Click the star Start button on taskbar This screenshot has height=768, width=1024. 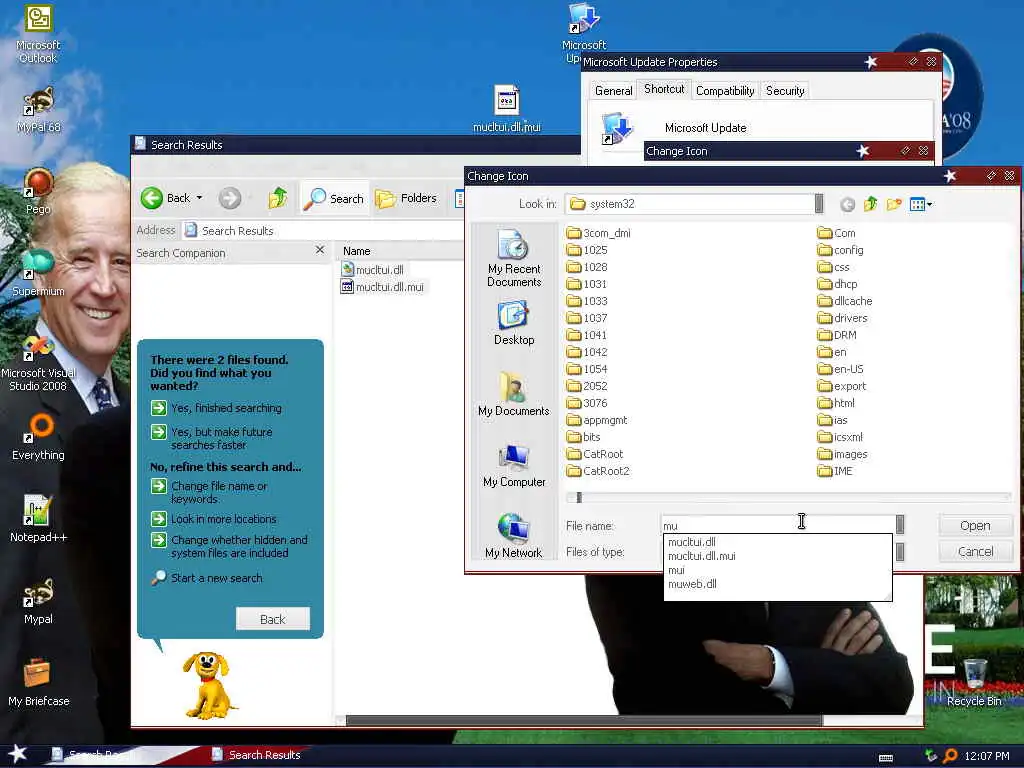18,754
